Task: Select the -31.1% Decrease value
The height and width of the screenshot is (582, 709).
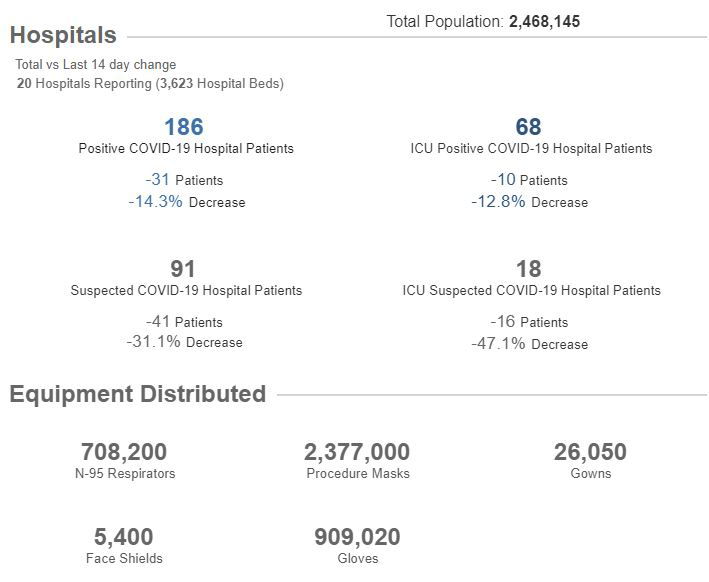Action: [x=184, y=342]
